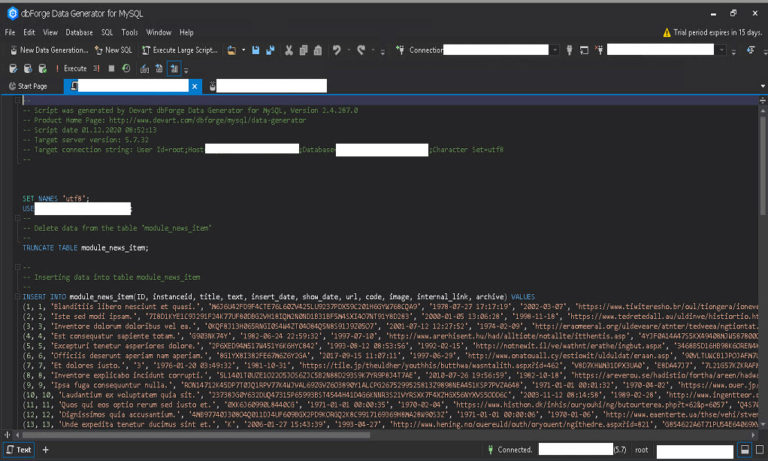
Task: Click the editor split handle
Action: [x=763, y=100]
